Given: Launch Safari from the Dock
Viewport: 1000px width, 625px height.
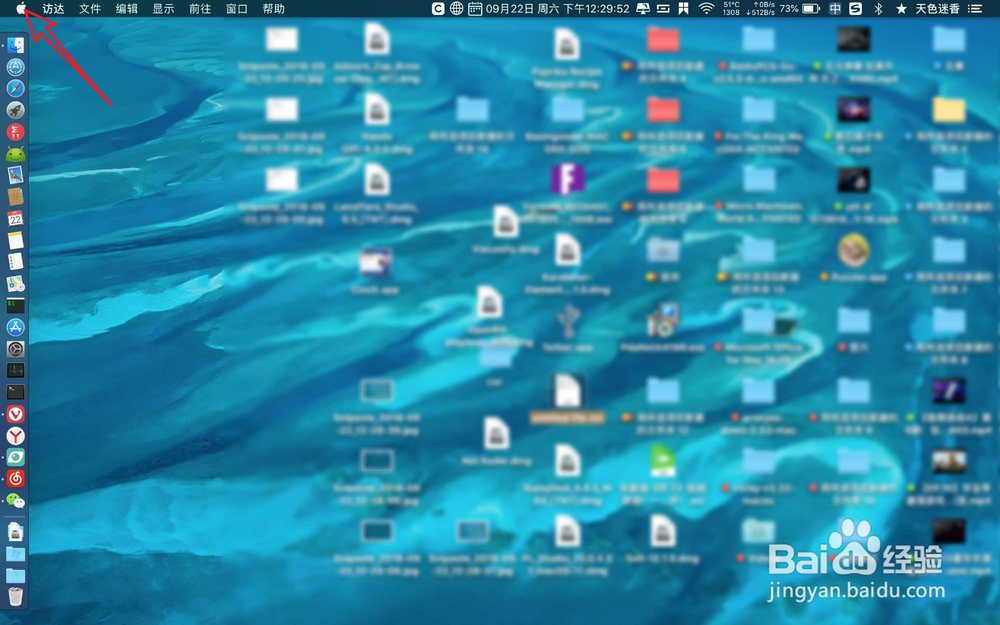Looking at the screenshot, I should [15, 89].
